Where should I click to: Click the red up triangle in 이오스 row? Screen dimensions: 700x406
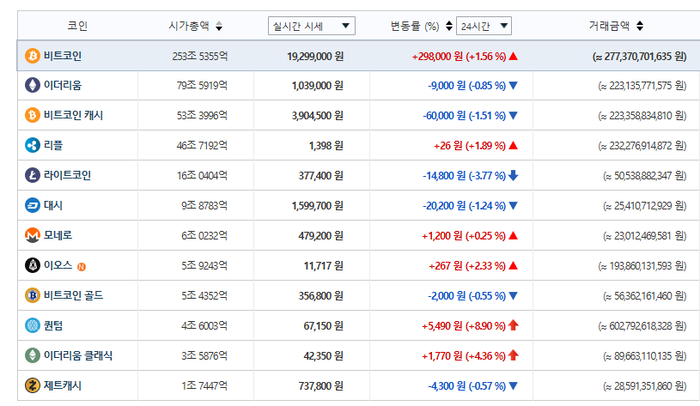[513, 265]
